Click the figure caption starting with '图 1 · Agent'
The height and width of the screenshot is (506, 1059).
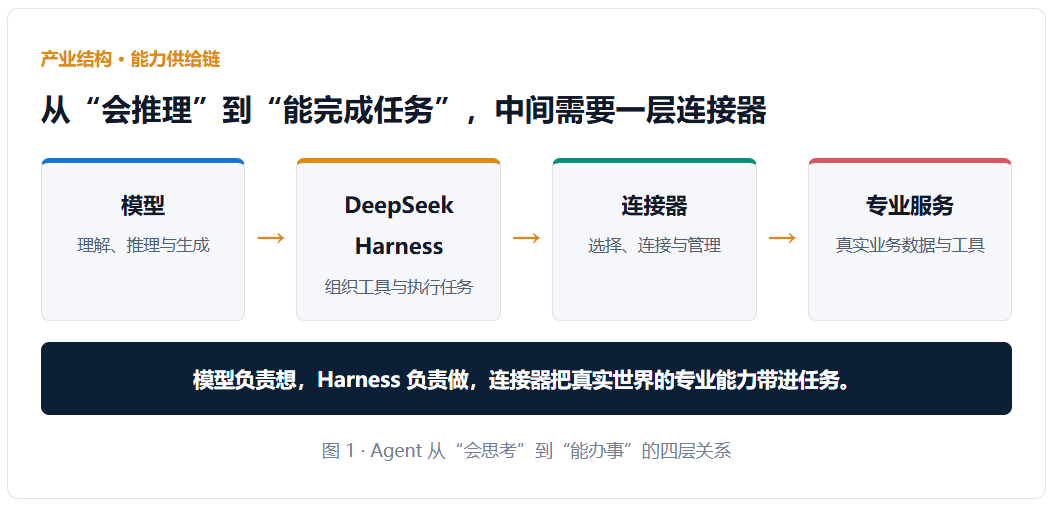pyautogui.click(x=526, y=451)
